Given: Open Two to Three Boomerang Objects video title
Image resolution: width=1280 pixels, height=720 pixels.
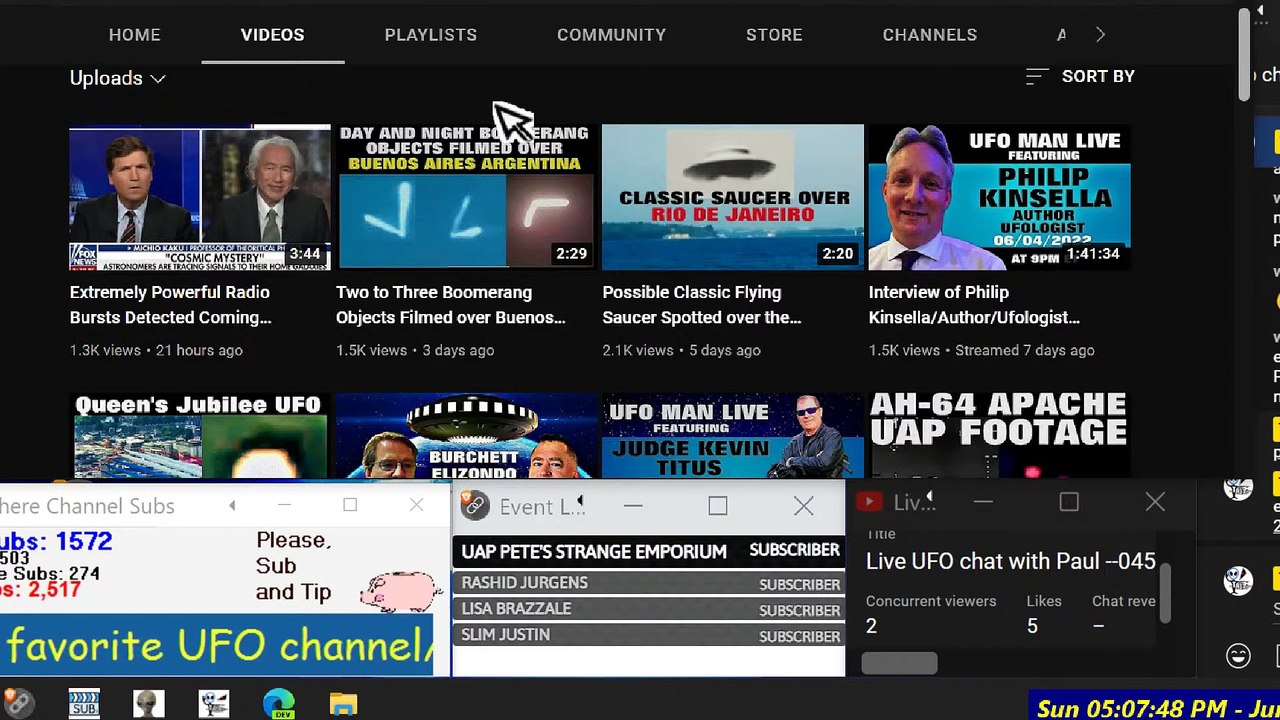Looking at the screenshot, I should pos(450,305).
